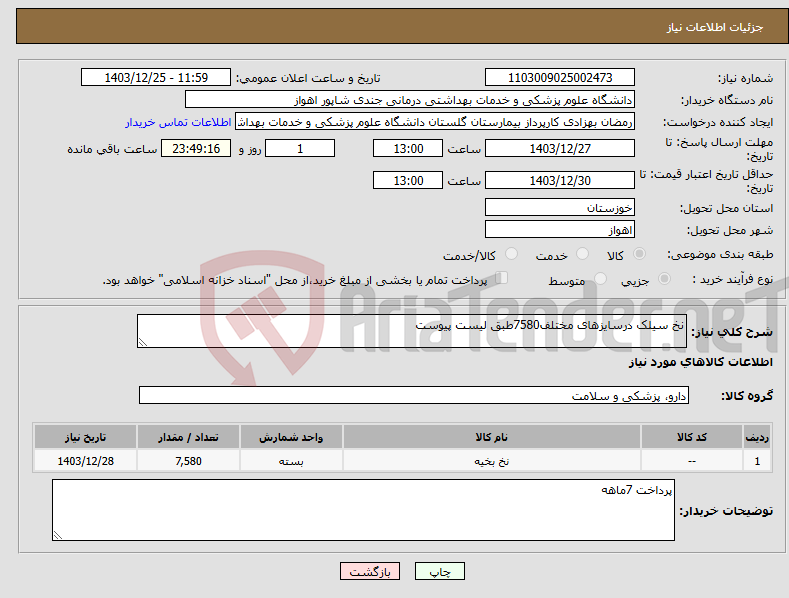Click the response deadline date 1403/12/27
This screenshot has width=789, height=598.
point(560,148)
